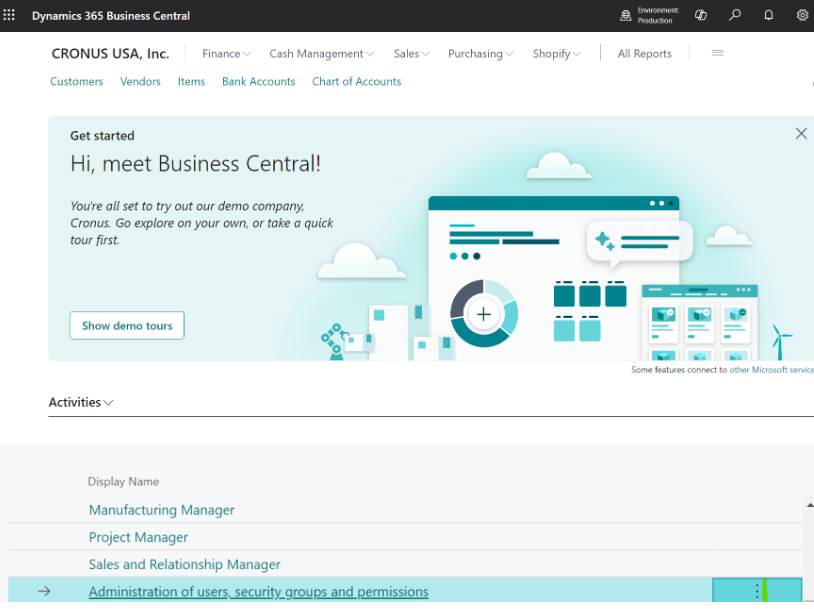Expand the Shopify menu
Viewport: 814px width, 609px height.
[557, 53]
